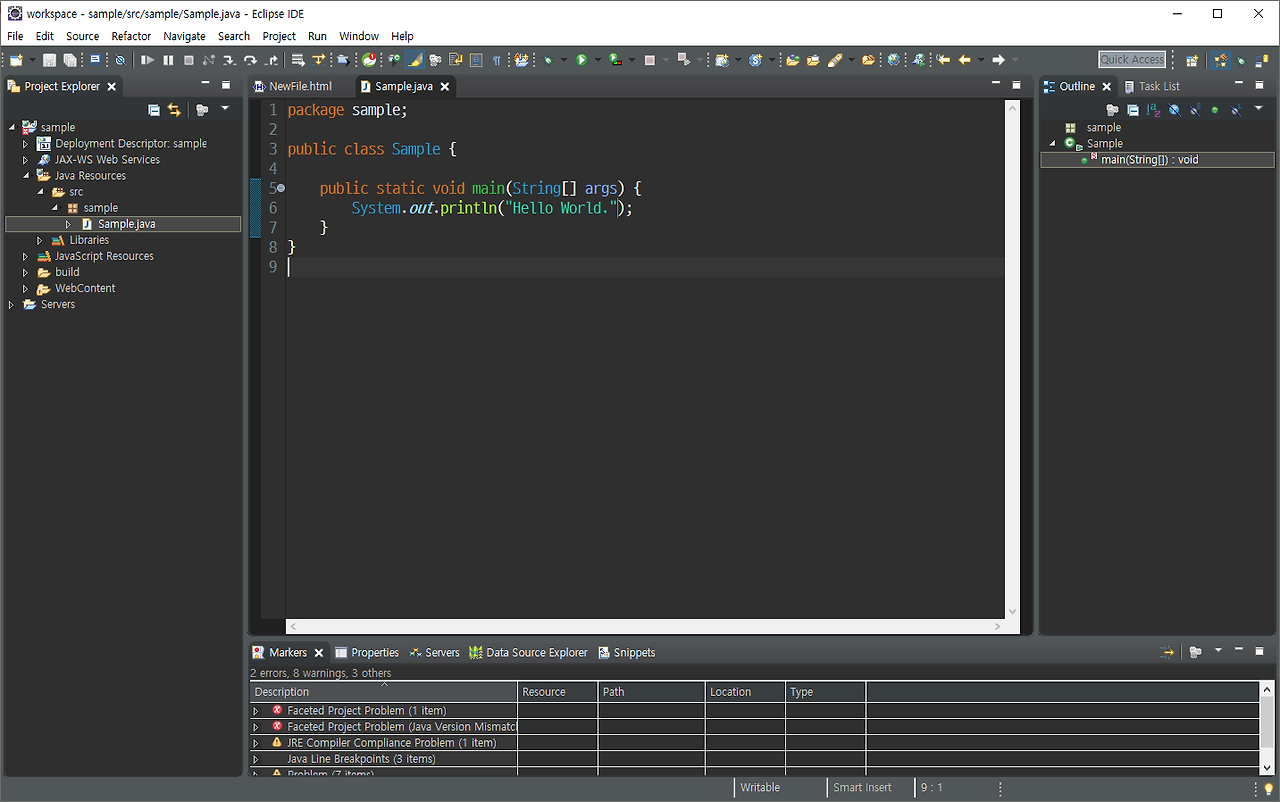
Task: Switch to the Data Source Explorer tab
Action: (529, 652)
